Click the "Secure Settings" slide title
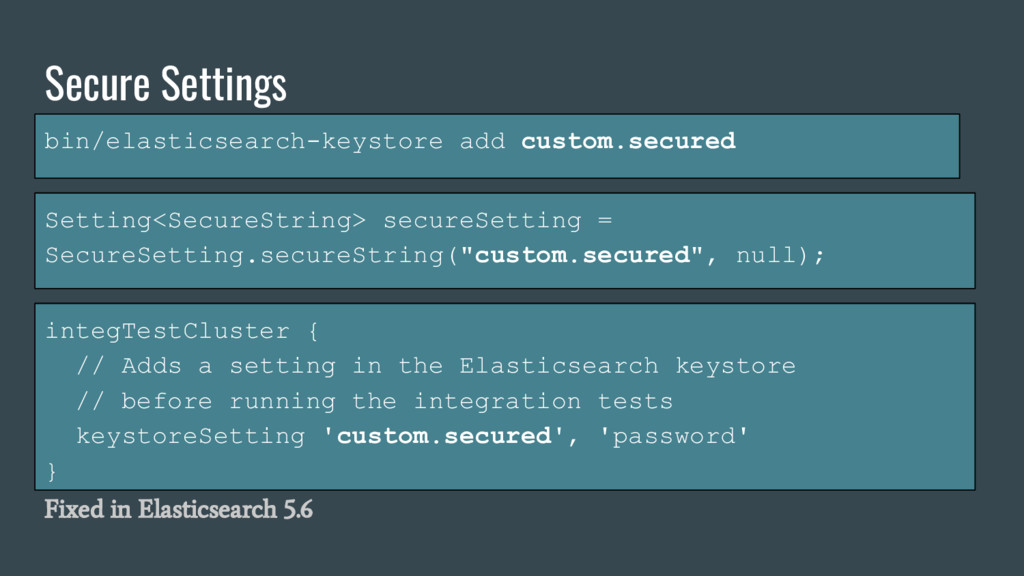The width and height of the screenshot is (1024, 576). point(166,83)
